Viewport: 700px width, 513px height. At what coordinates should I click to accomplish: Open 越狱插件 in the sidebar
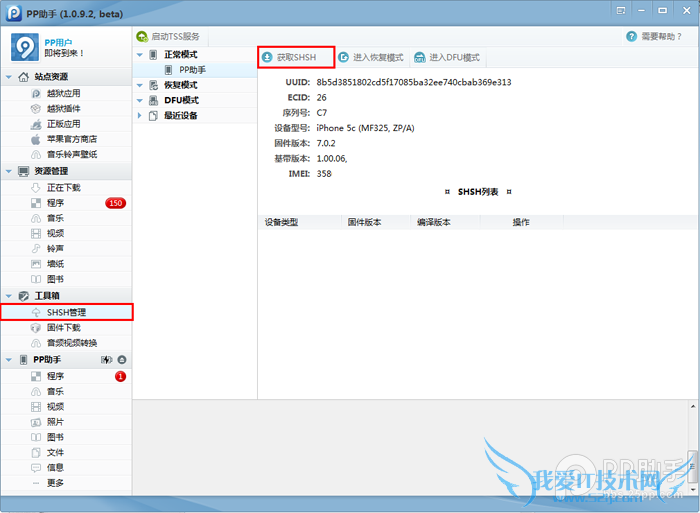(66, 109)
